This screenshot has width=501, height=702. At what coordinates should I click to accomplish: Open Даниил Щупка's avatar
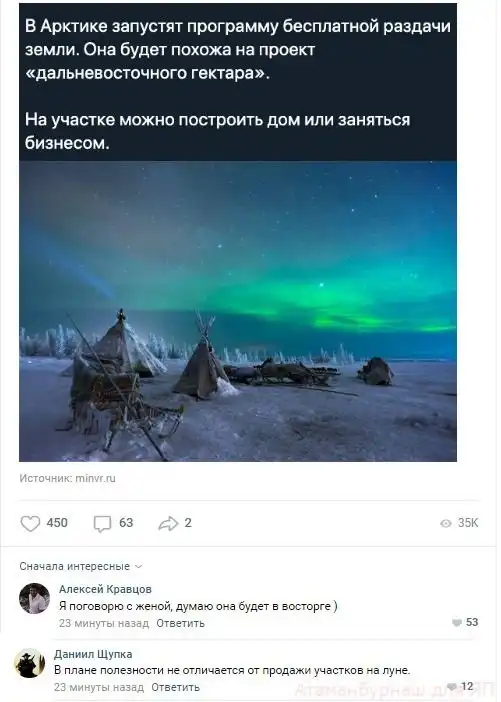pos(30,663)
